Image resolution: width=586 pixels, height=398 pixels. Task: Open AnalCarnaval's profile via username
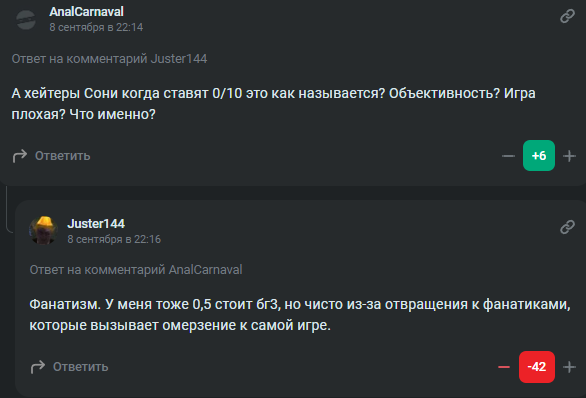(86, 12)
